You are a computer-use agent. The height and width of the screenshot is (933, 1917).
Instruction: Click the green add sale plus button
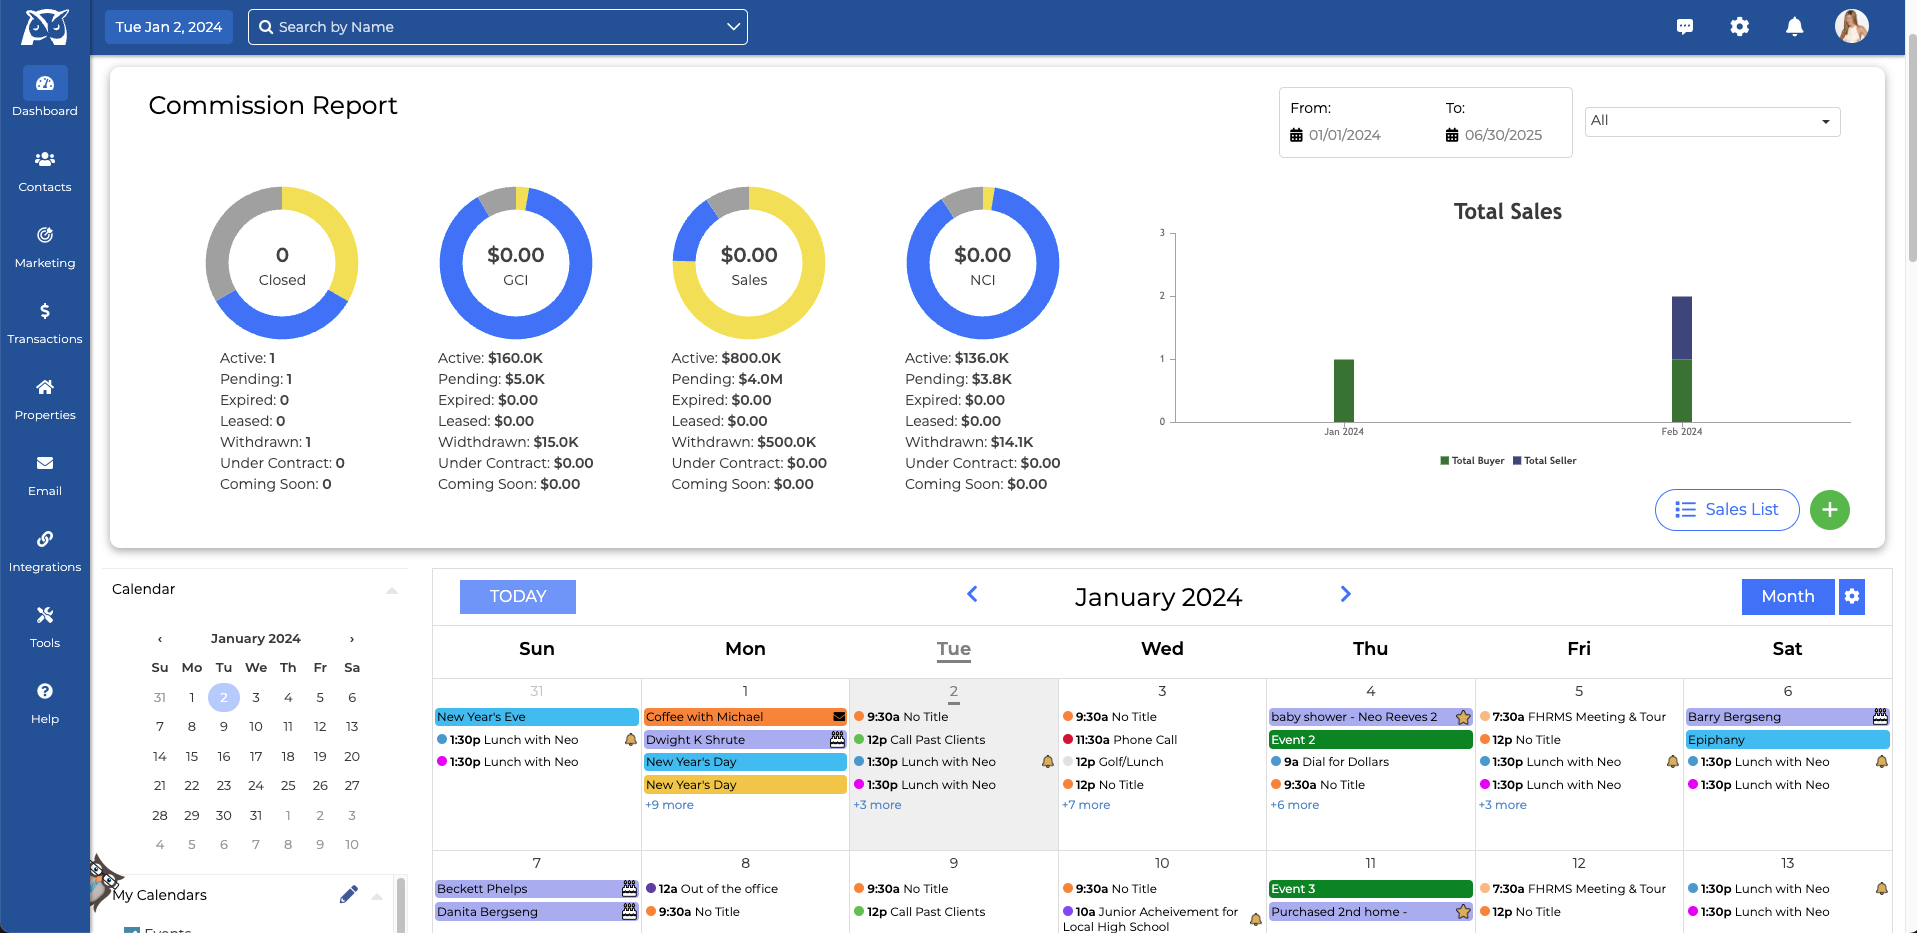1829,510
